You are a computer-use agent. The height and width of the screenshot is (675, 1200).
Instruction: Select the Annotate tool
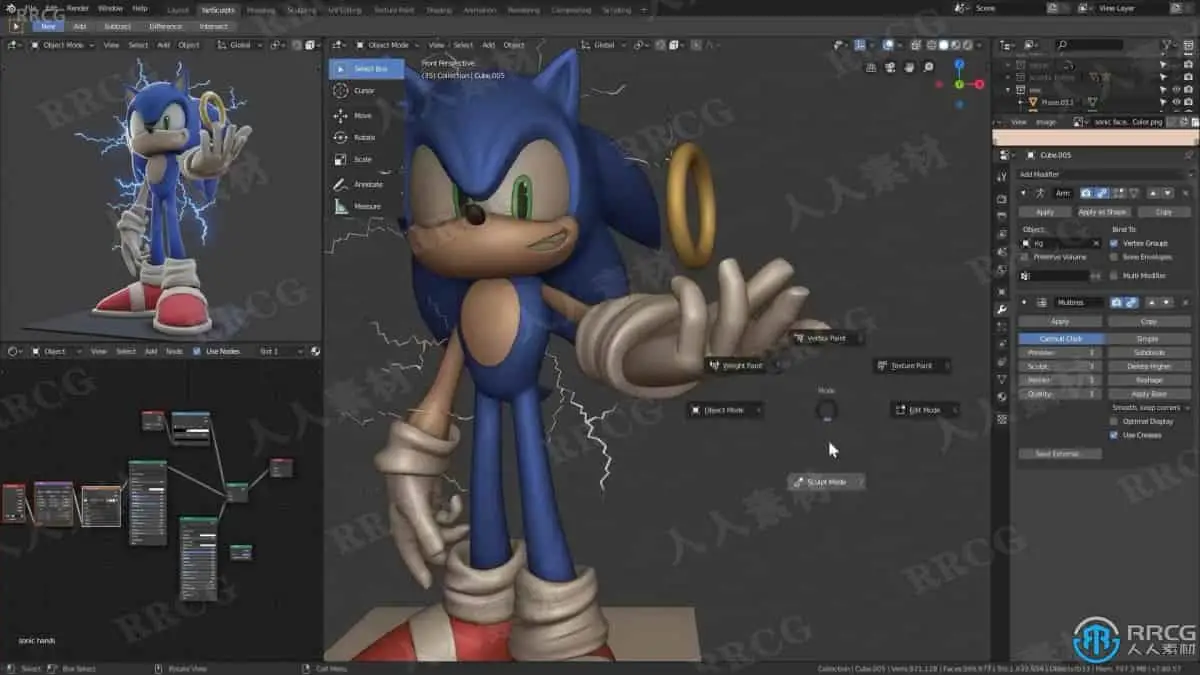[366, 184]
